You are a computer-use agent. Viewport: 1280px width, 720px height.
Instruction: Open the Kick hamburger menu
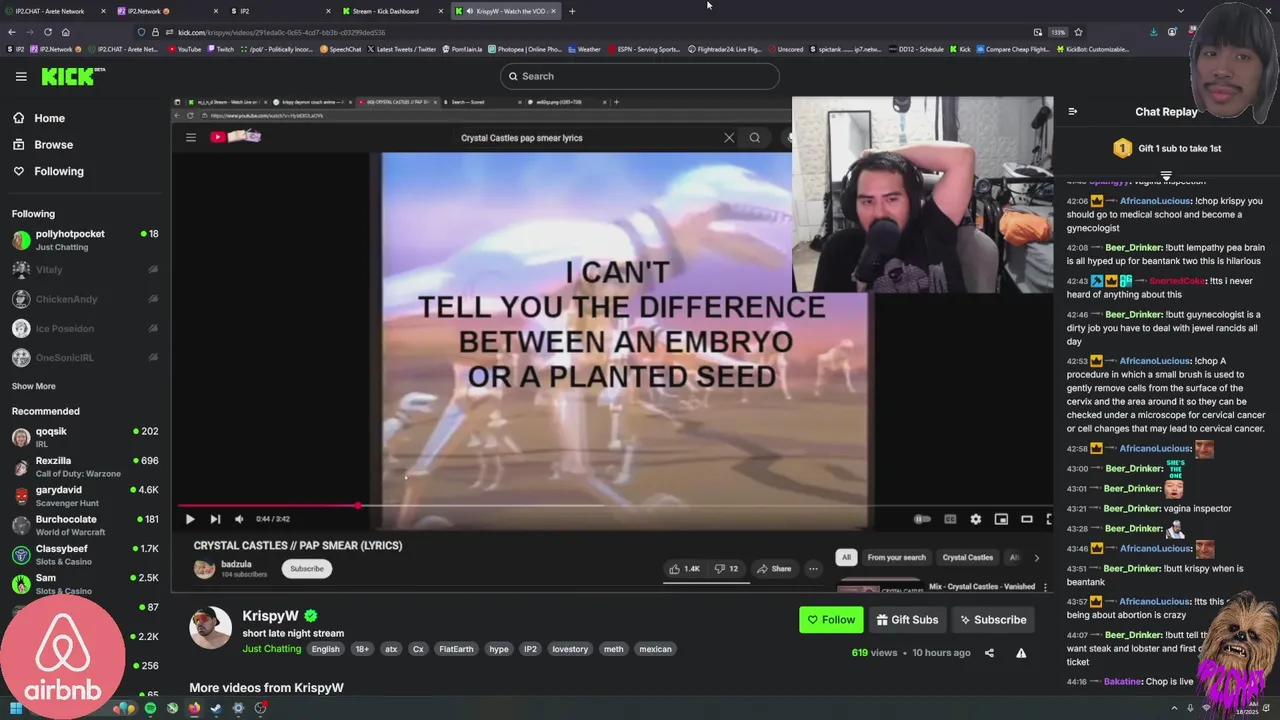[21, 76]
